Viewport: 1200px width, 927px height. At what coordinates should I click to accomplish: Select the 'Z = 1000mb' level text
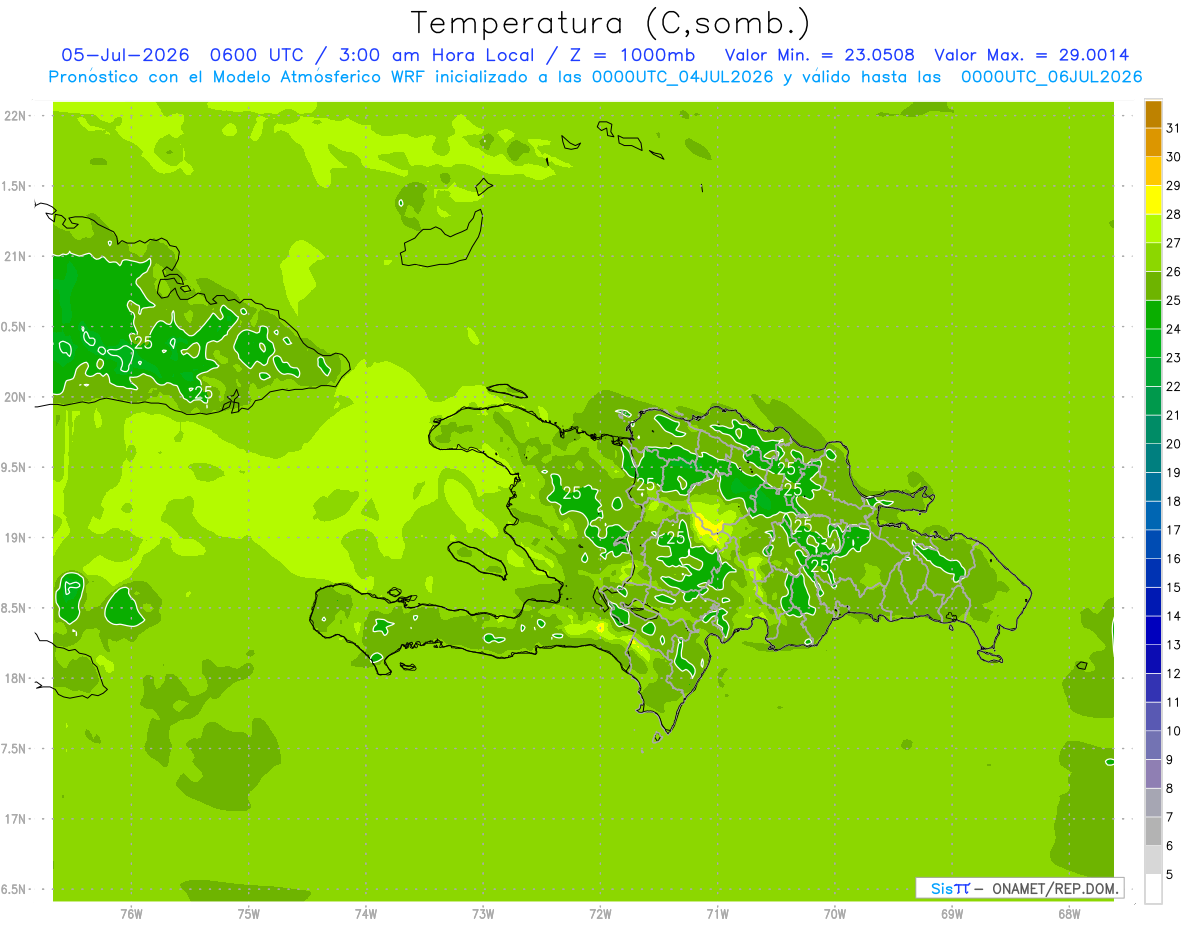[631, 55]
